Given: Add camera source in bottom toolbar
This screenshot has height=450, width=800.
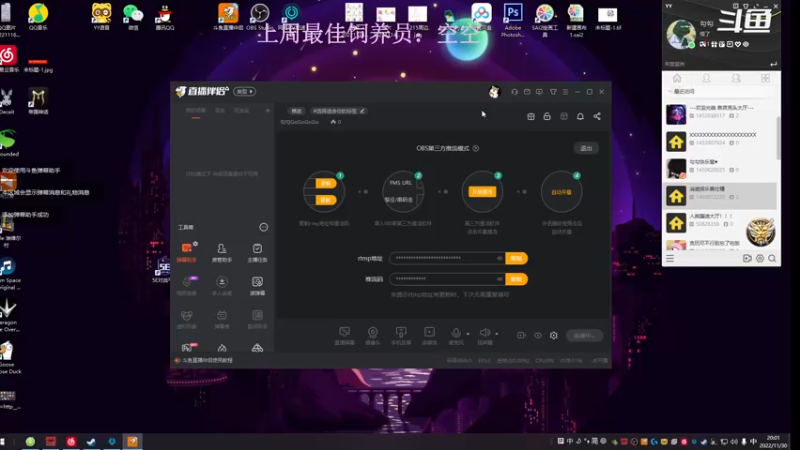Looking at the screenshot, I should (x=373, y=336).
